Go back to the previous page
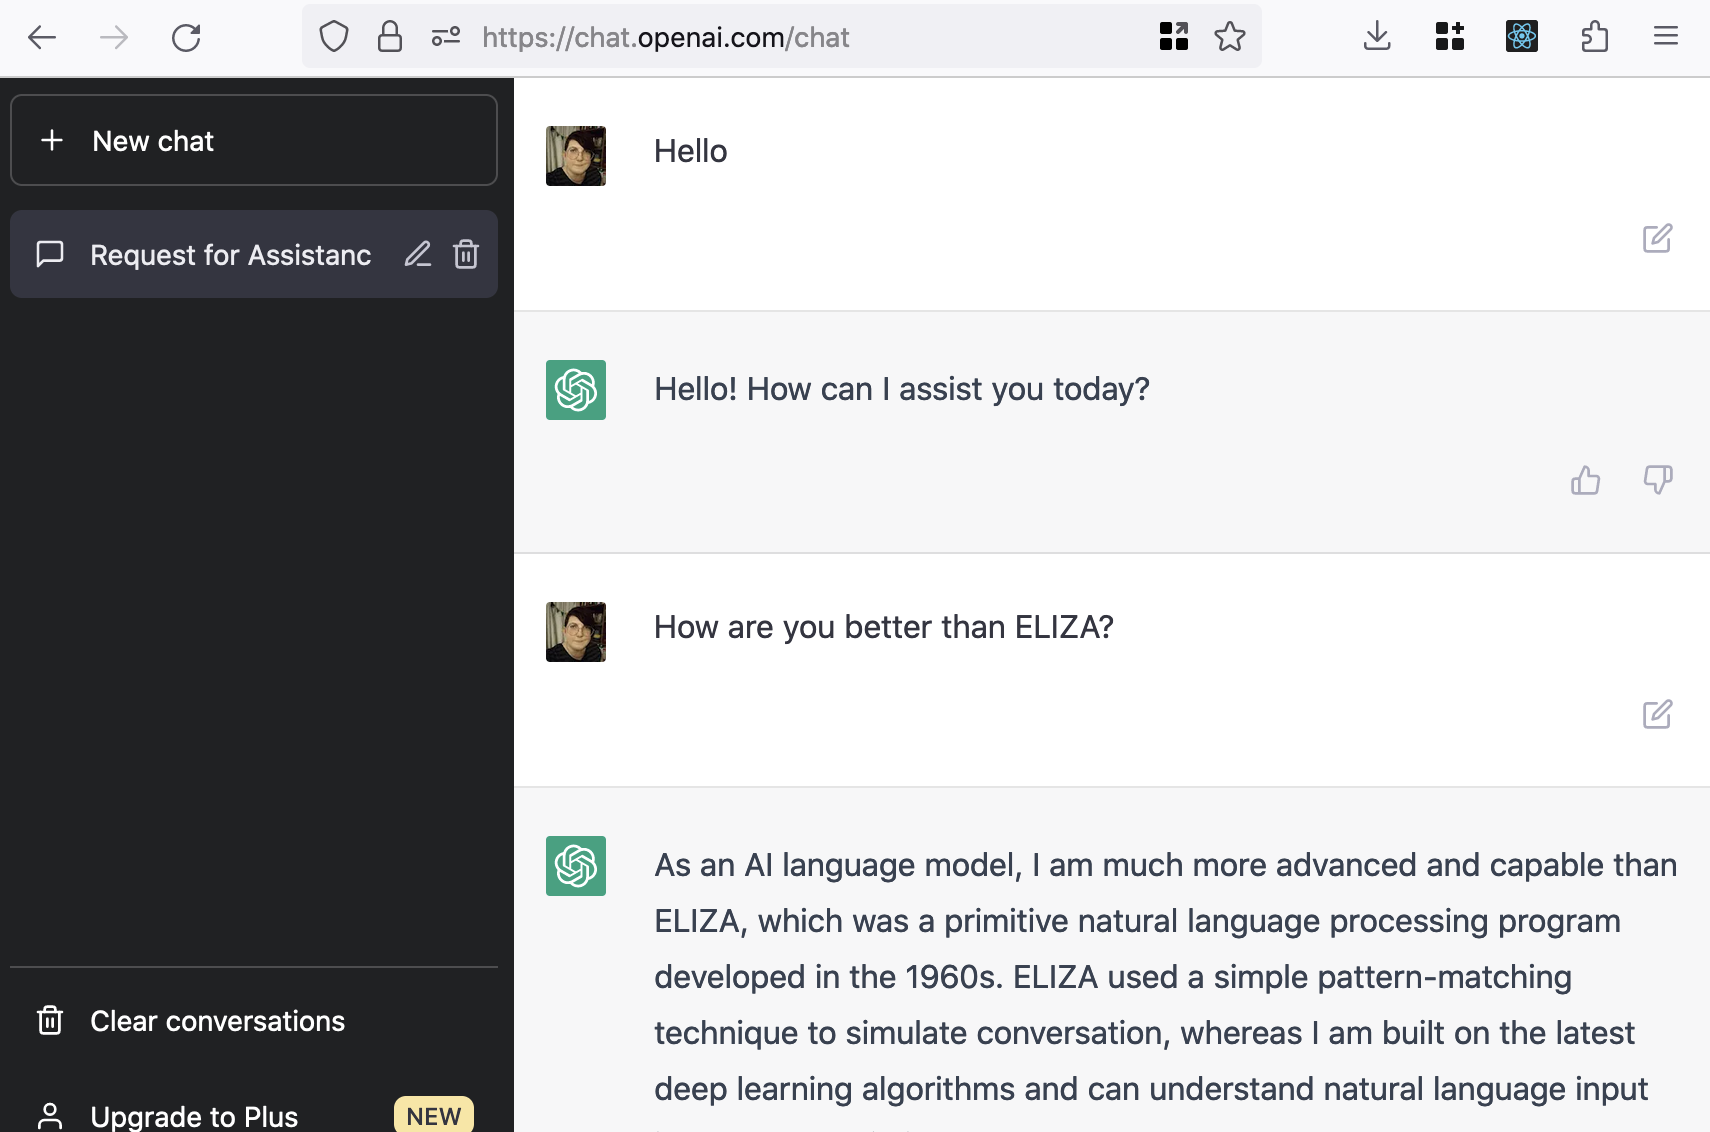Screen dimensions: 1710x1132 42,38
